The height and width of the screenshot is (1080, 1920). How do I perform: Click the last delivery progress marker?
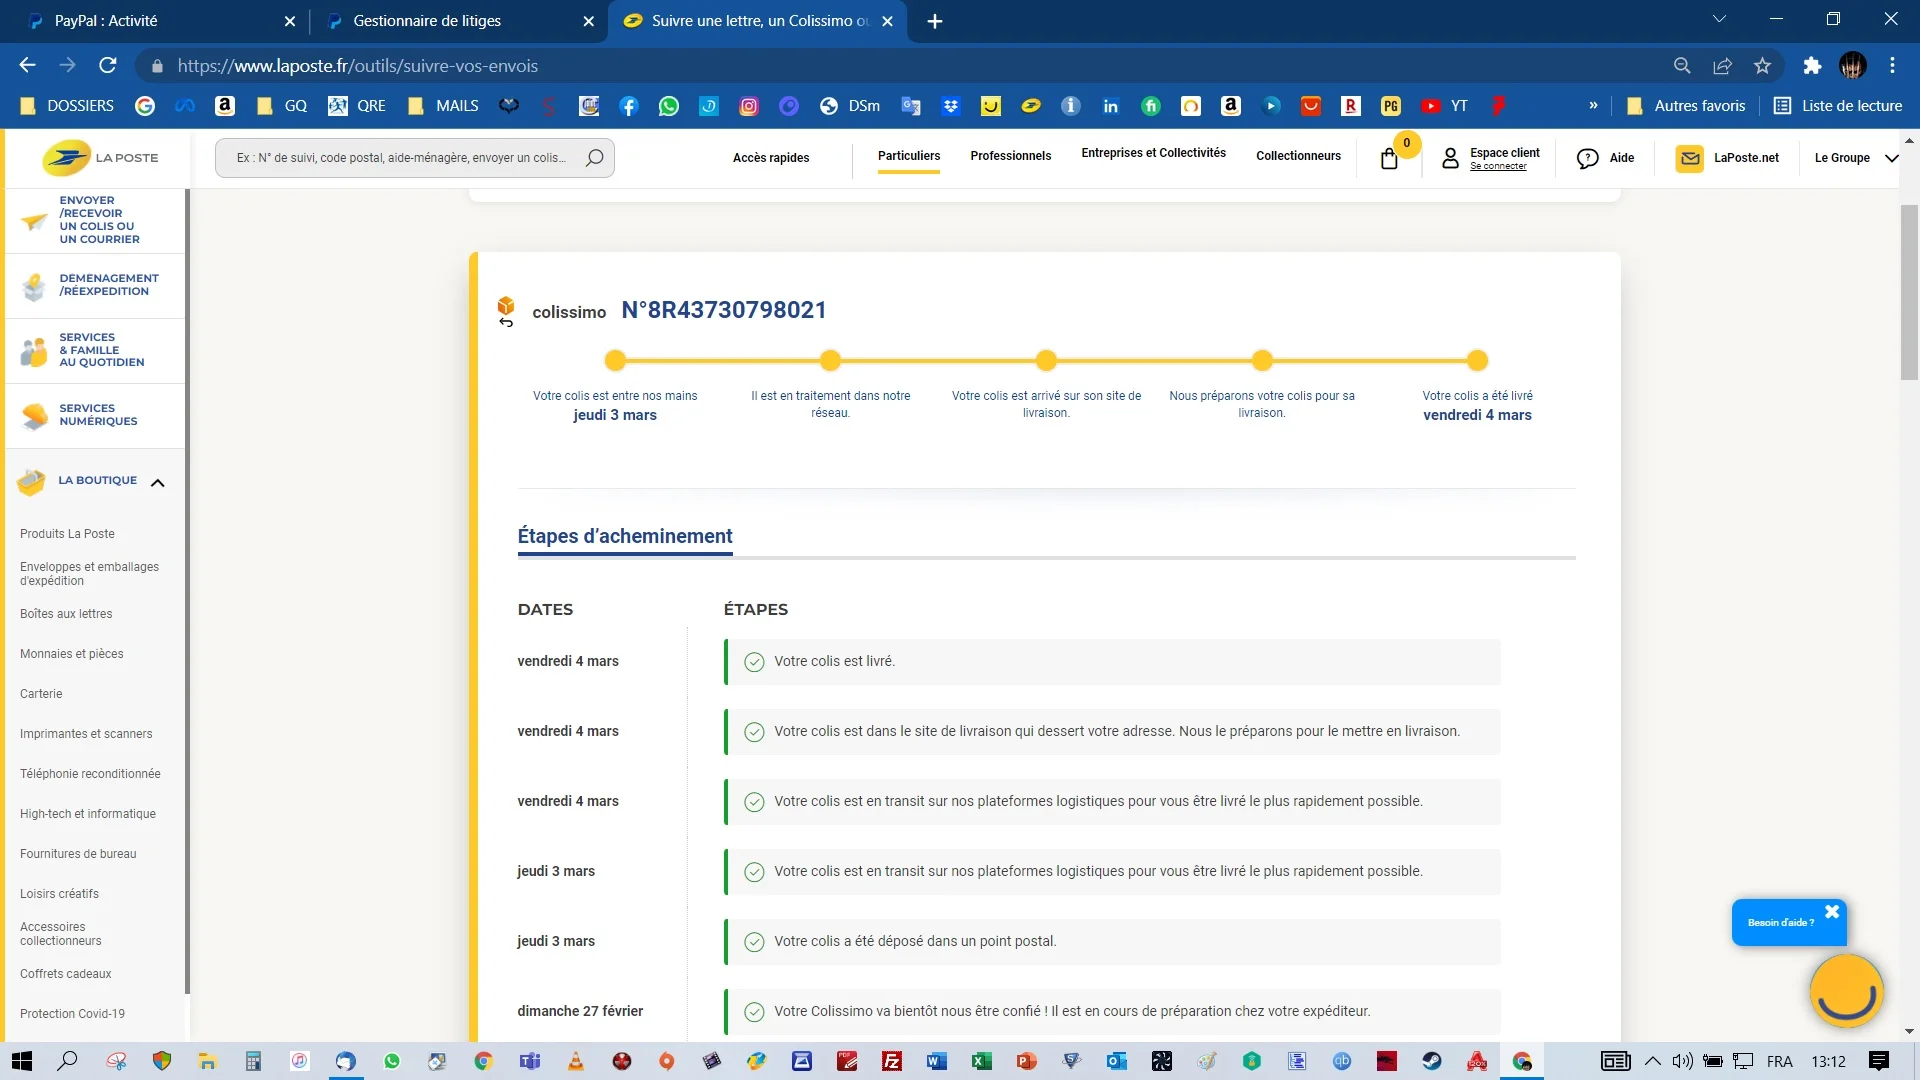[1477, 361]
